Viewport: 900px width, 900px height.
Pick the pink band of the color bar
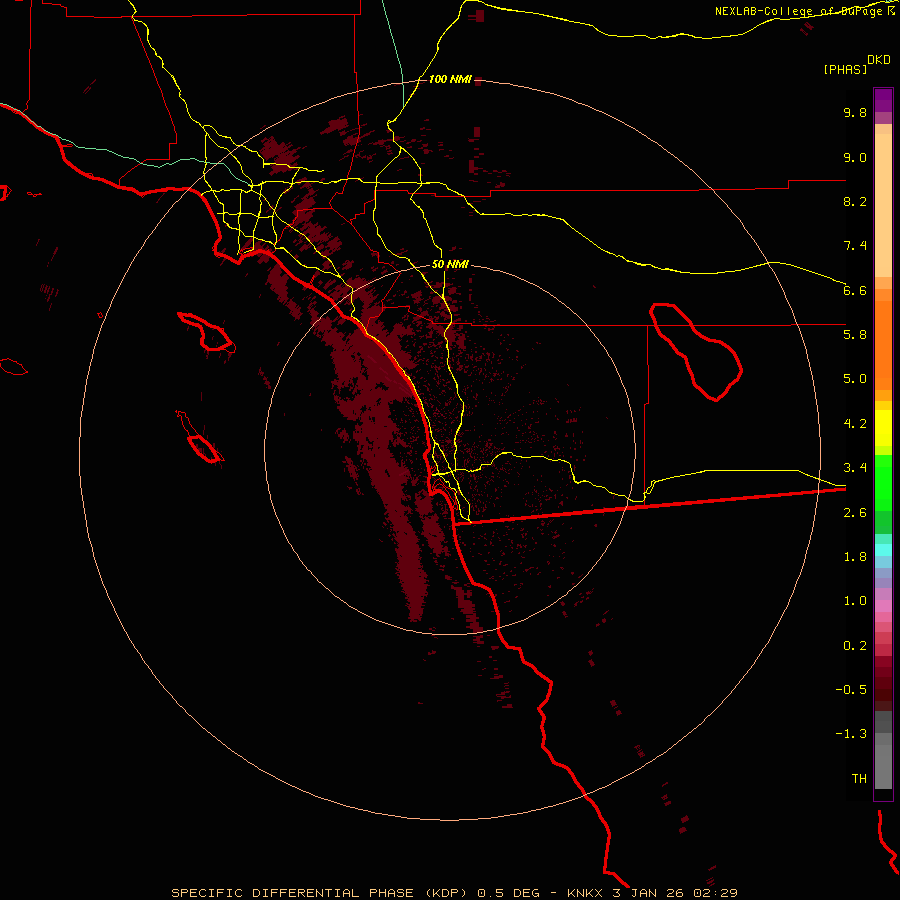(883, 606)
